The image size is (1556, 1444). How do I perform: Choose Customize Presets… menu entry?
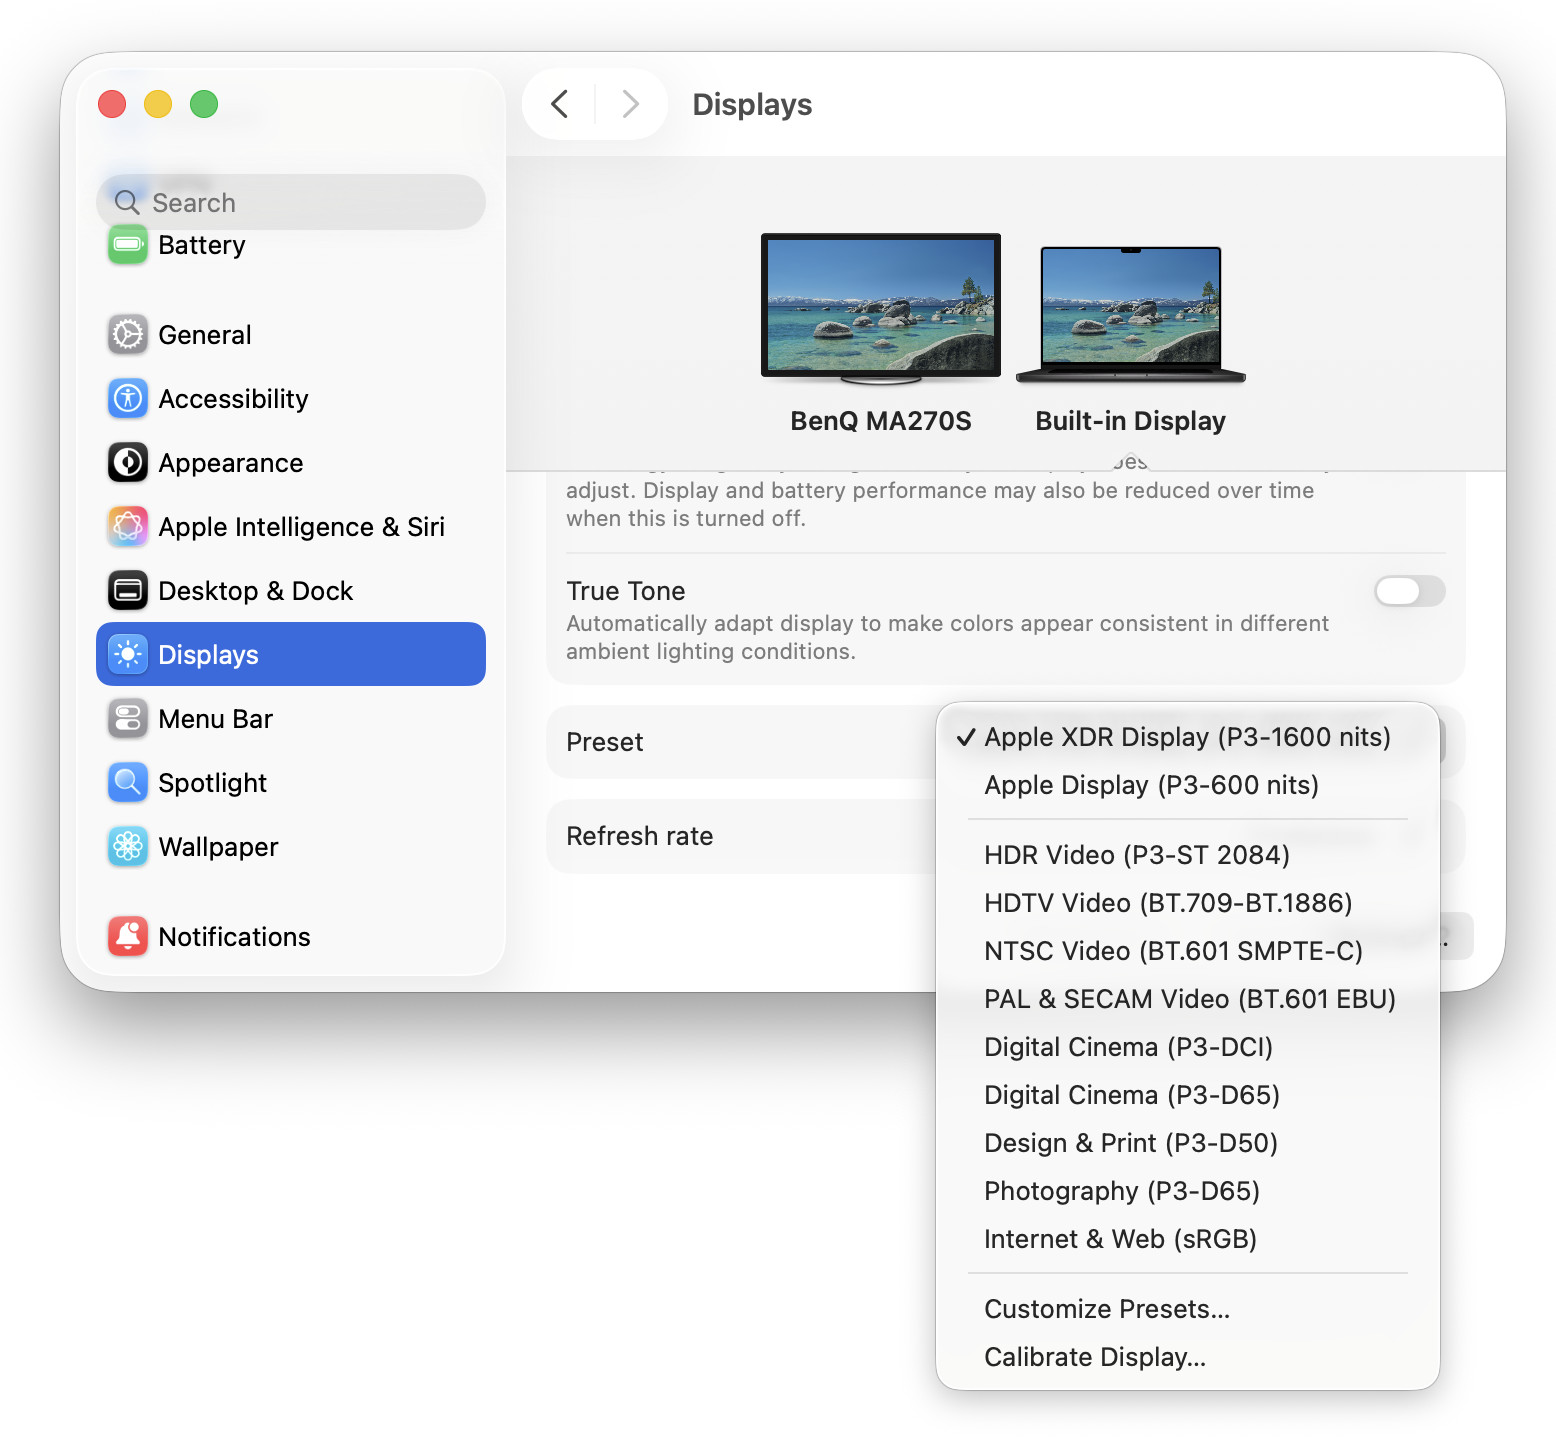[1106, 1309]
